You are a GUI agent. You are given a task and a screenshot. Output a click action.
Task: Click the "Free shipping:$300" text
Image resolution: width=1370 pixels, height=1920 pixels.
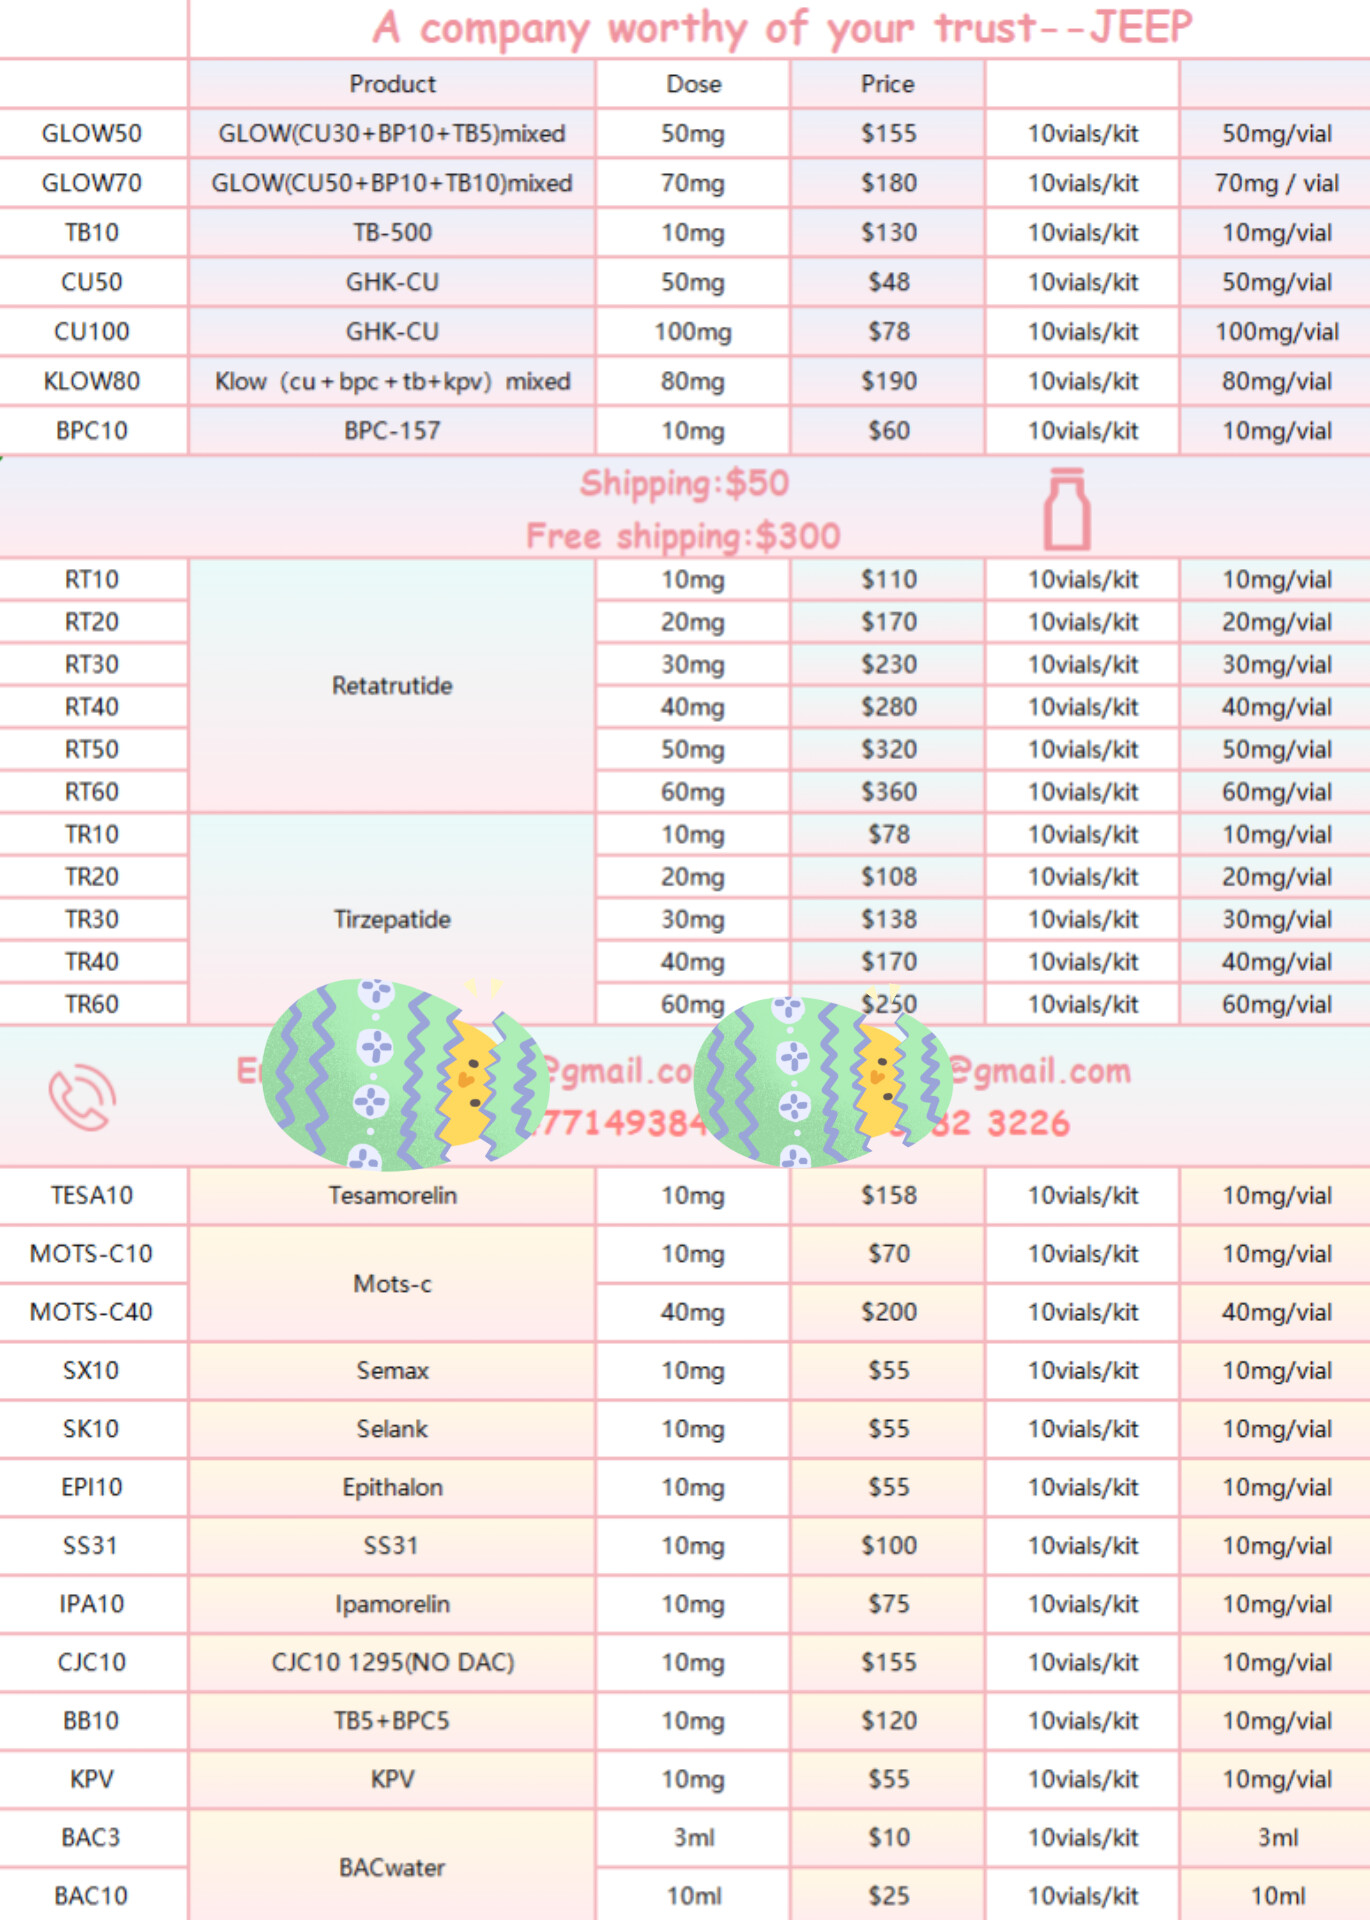684,537
